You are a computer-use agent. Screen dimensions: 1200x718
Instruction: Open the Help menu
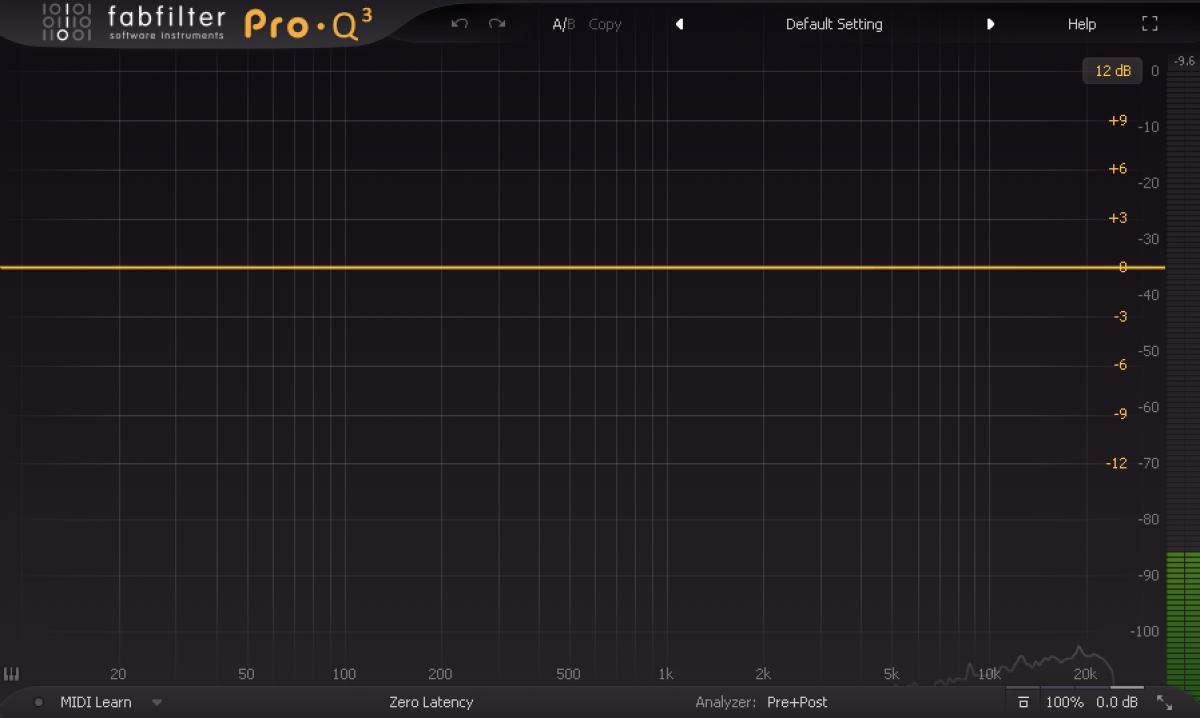[x=1081, y=24]
